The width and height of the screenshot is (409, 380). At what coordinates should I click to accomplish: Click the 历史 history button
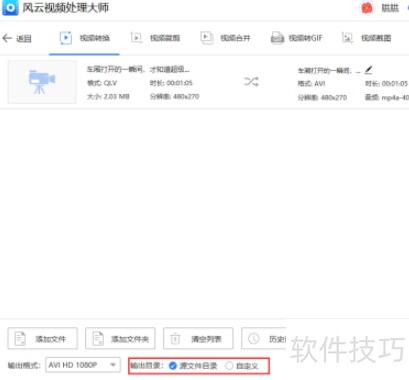tap(264, 339)
